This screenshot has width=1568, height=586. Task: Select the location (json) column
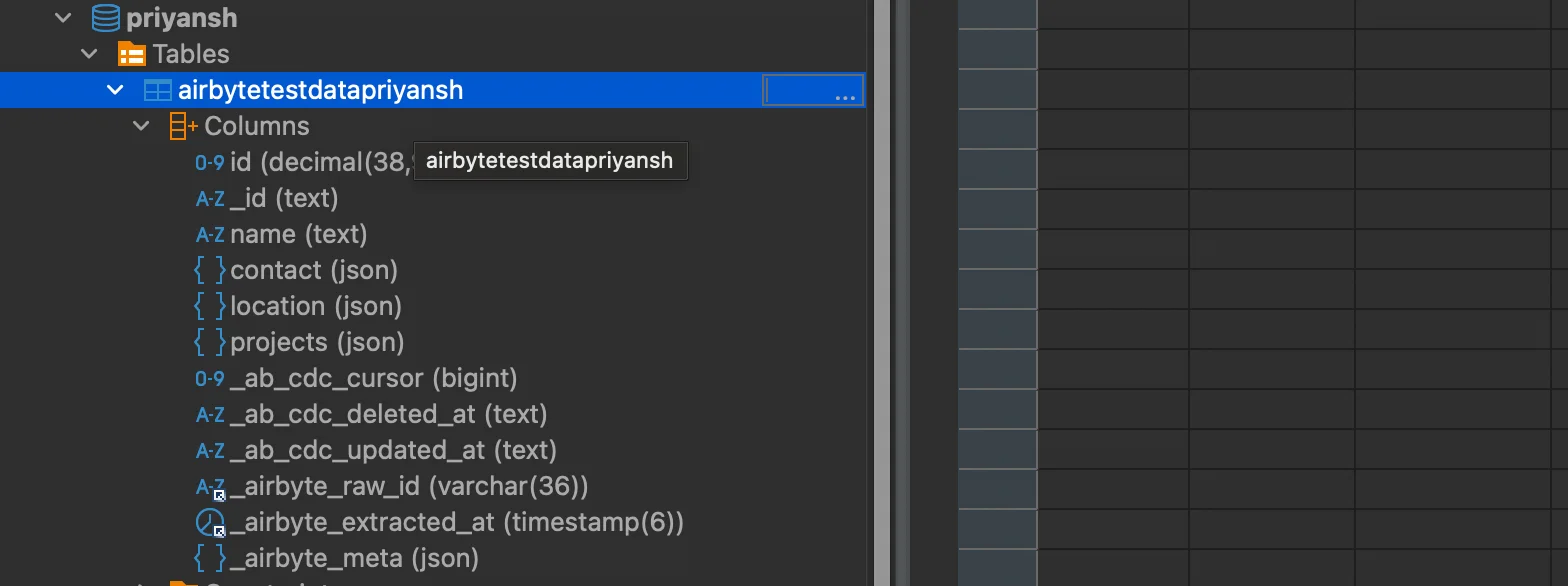tap(315, 306)
